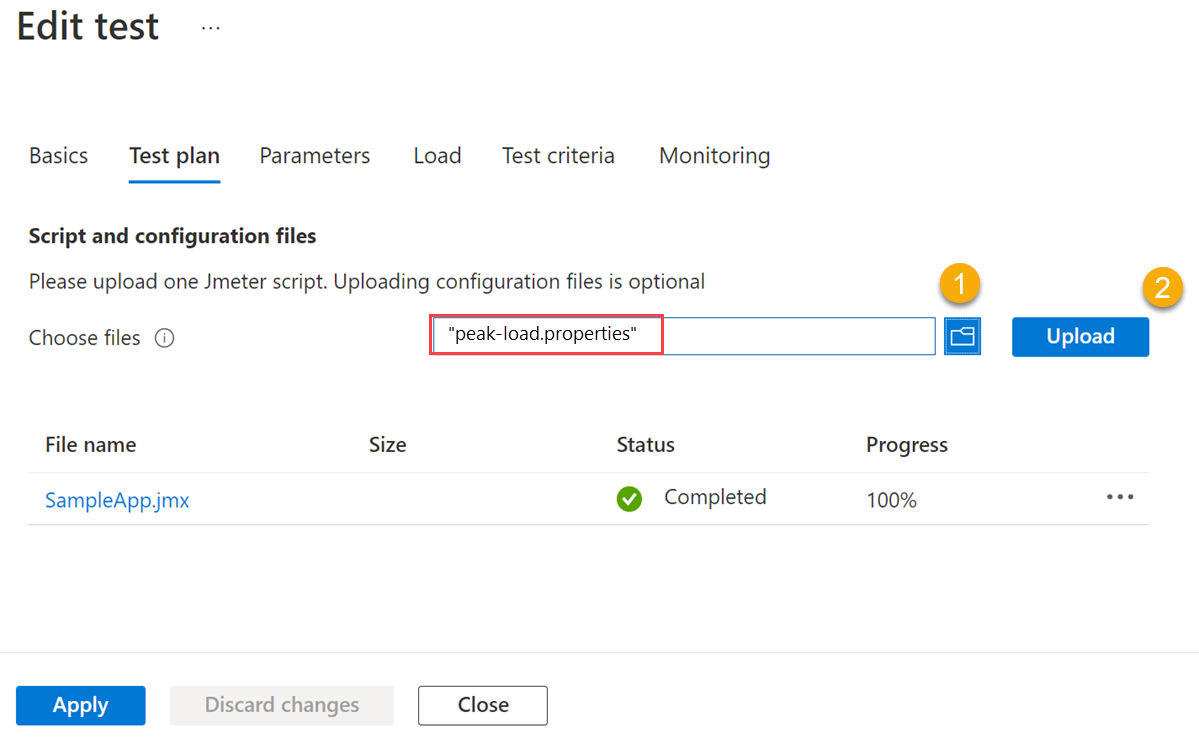1199x749 pixels.
Task: Switch to the Test criteria tab
Action: 558,156
